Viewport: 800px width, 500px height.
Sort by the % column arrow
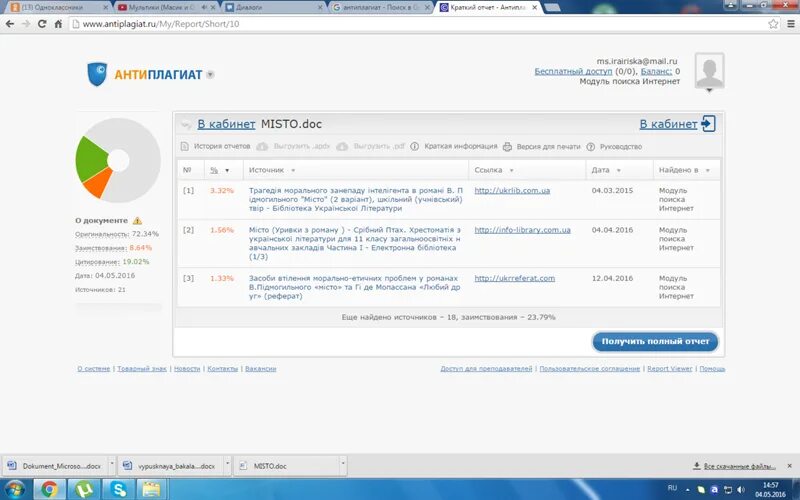227,170
